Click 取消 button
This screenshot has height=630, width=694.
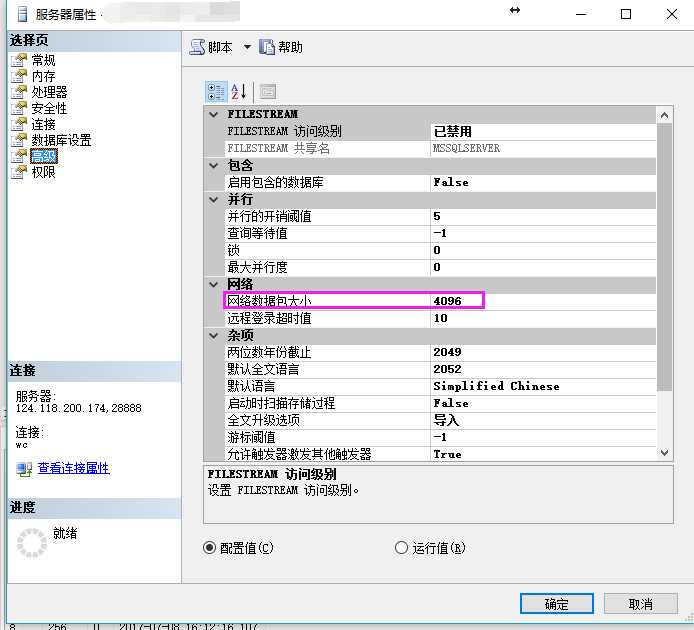click(640, 604)
